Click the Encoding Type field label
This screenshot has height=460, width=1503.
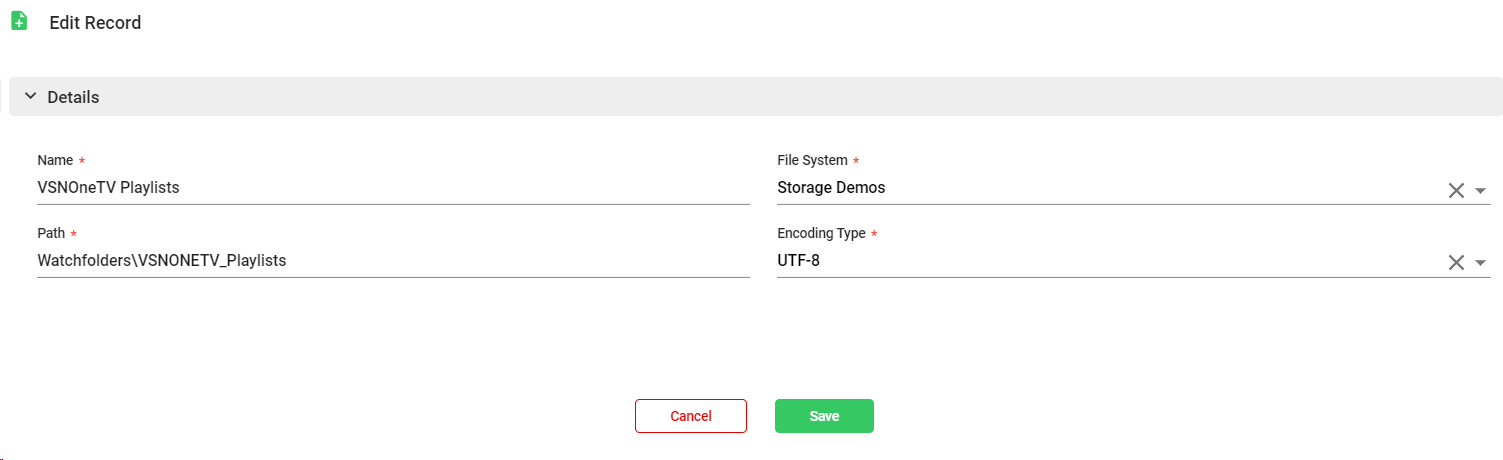click(821, 233)
